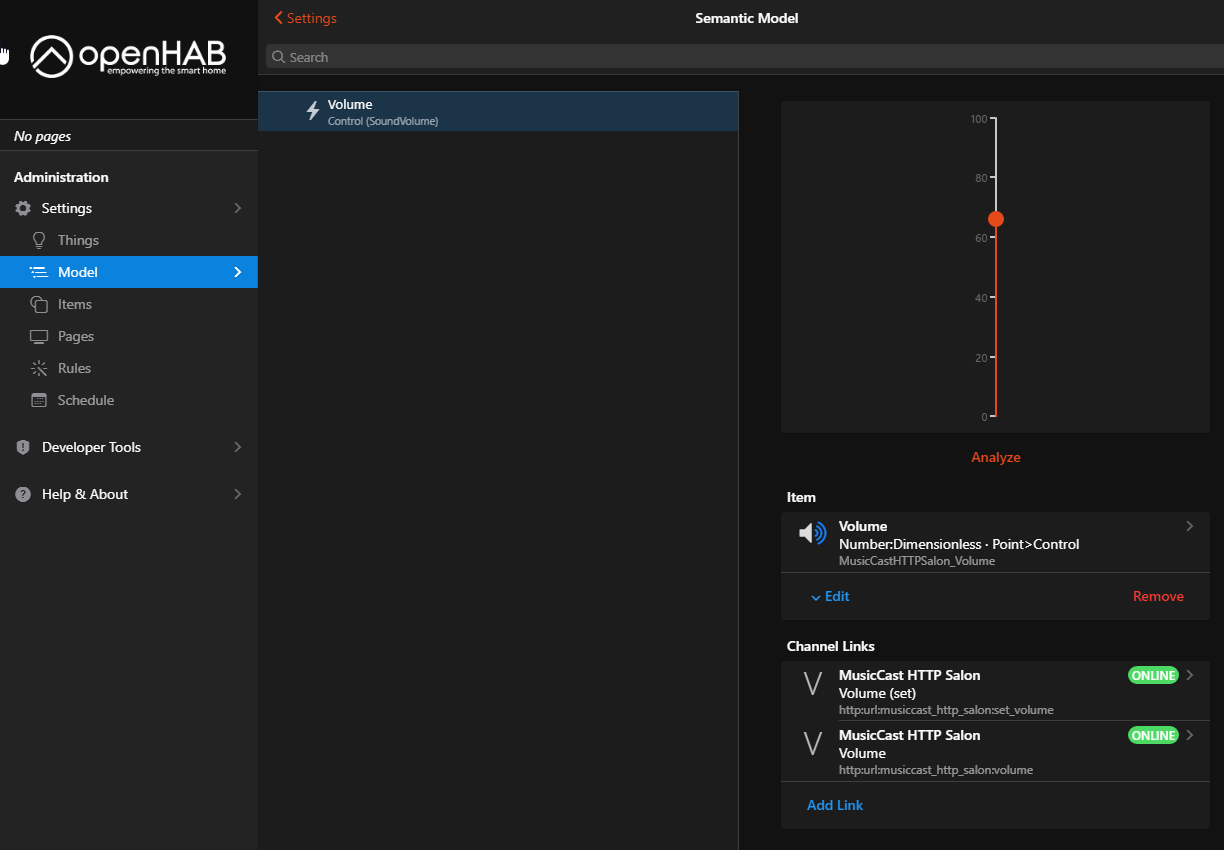Click the Things lightbulb icon
Image resolution: width=1224 pixels, height=850 pixels.
click(39, 240)
